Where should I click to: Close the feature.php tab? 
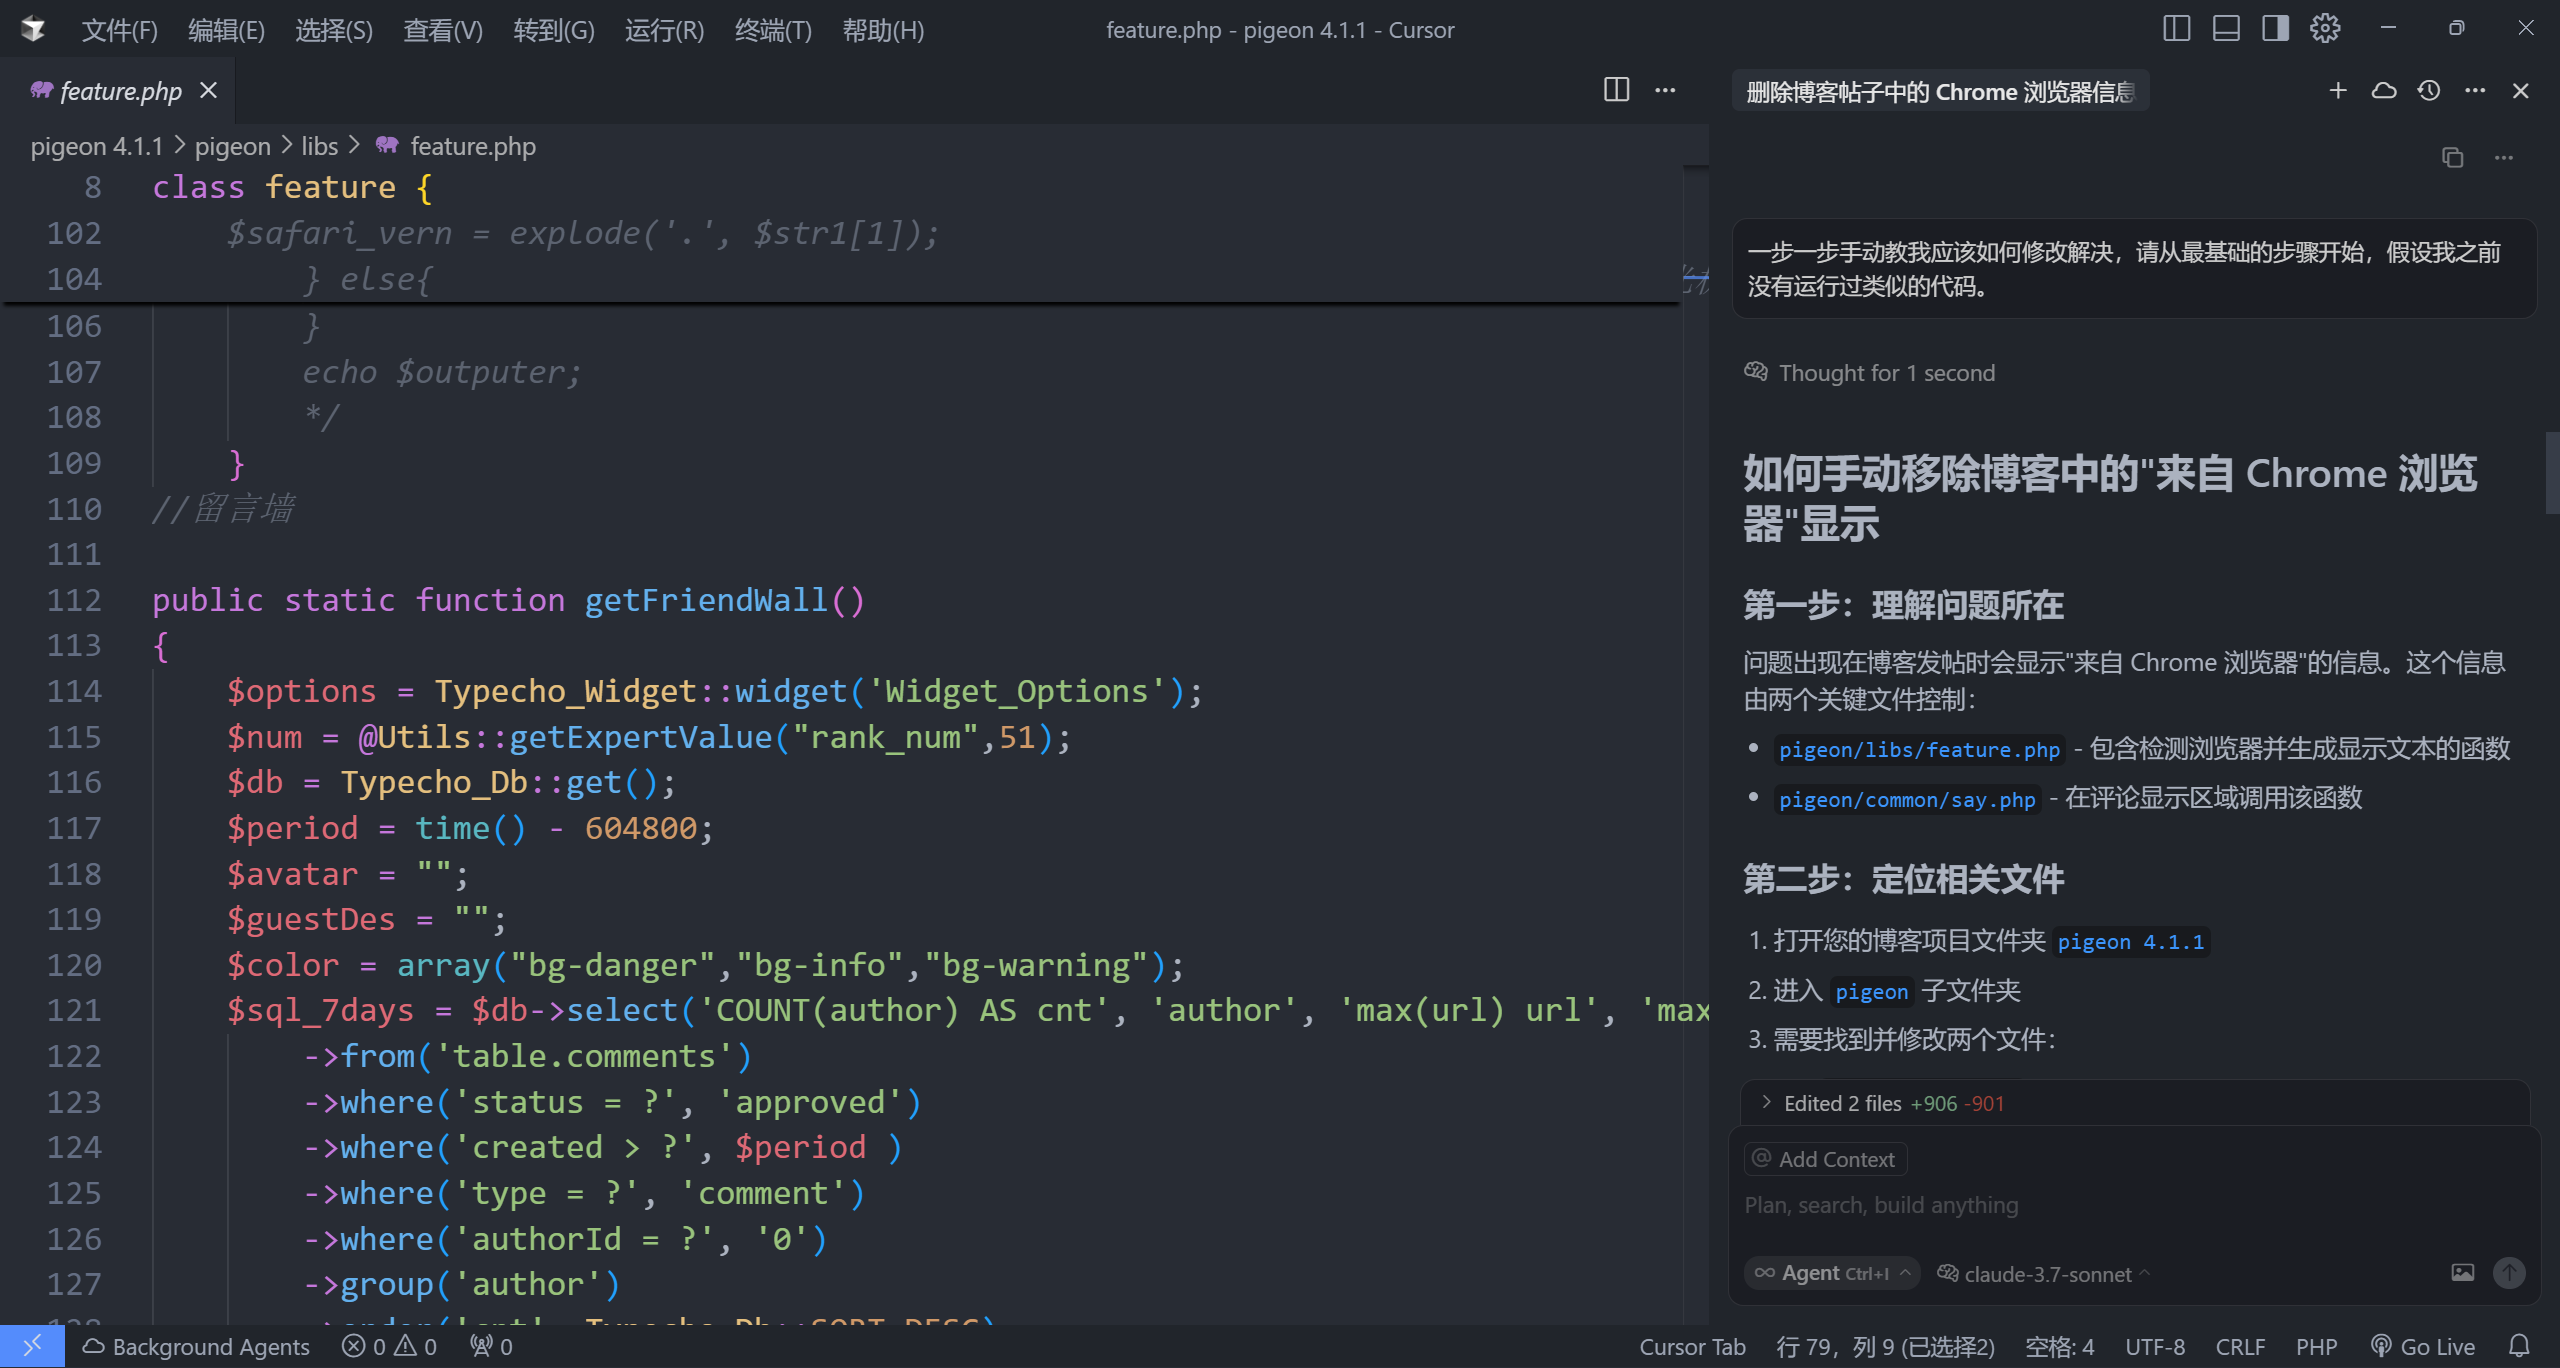[208, 91]
